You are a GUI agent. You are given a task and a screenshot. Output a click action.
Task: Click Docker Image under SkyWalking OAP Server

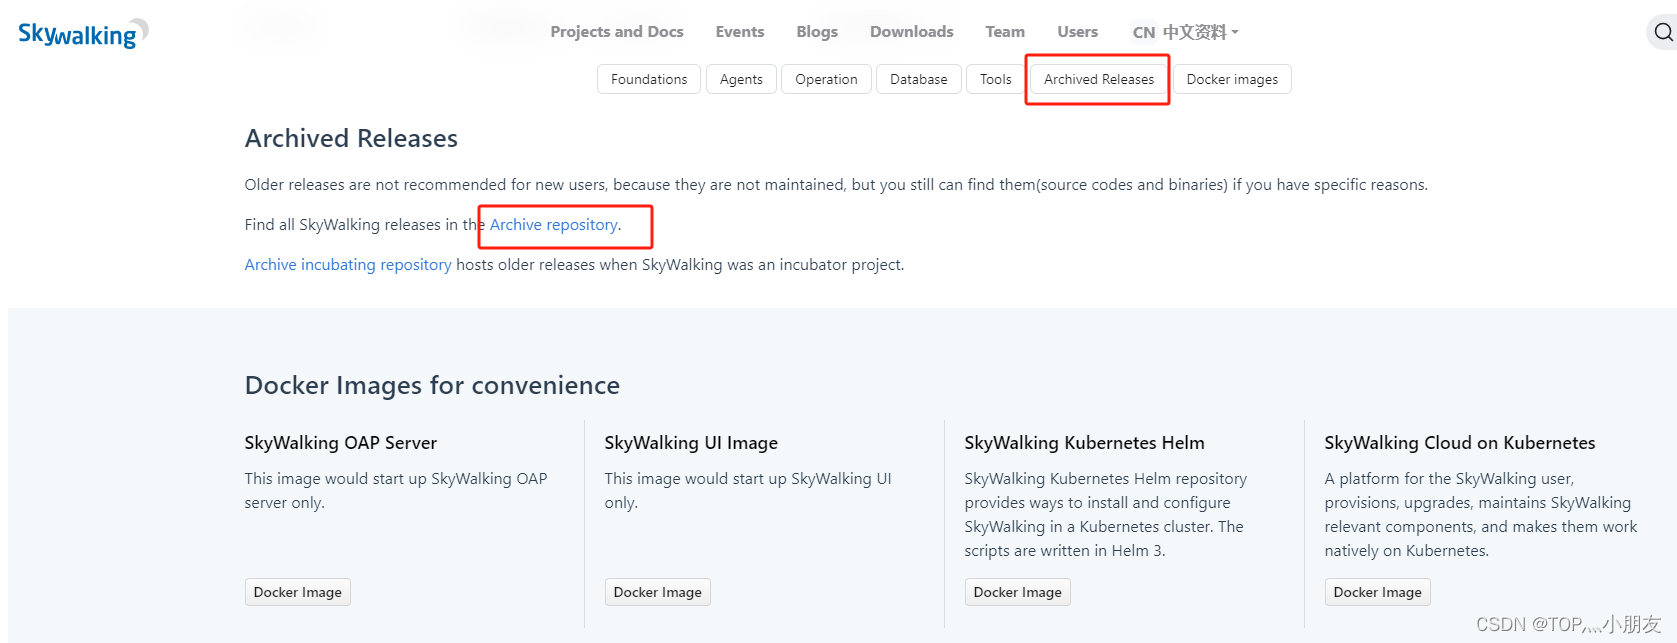click(297, 592)
